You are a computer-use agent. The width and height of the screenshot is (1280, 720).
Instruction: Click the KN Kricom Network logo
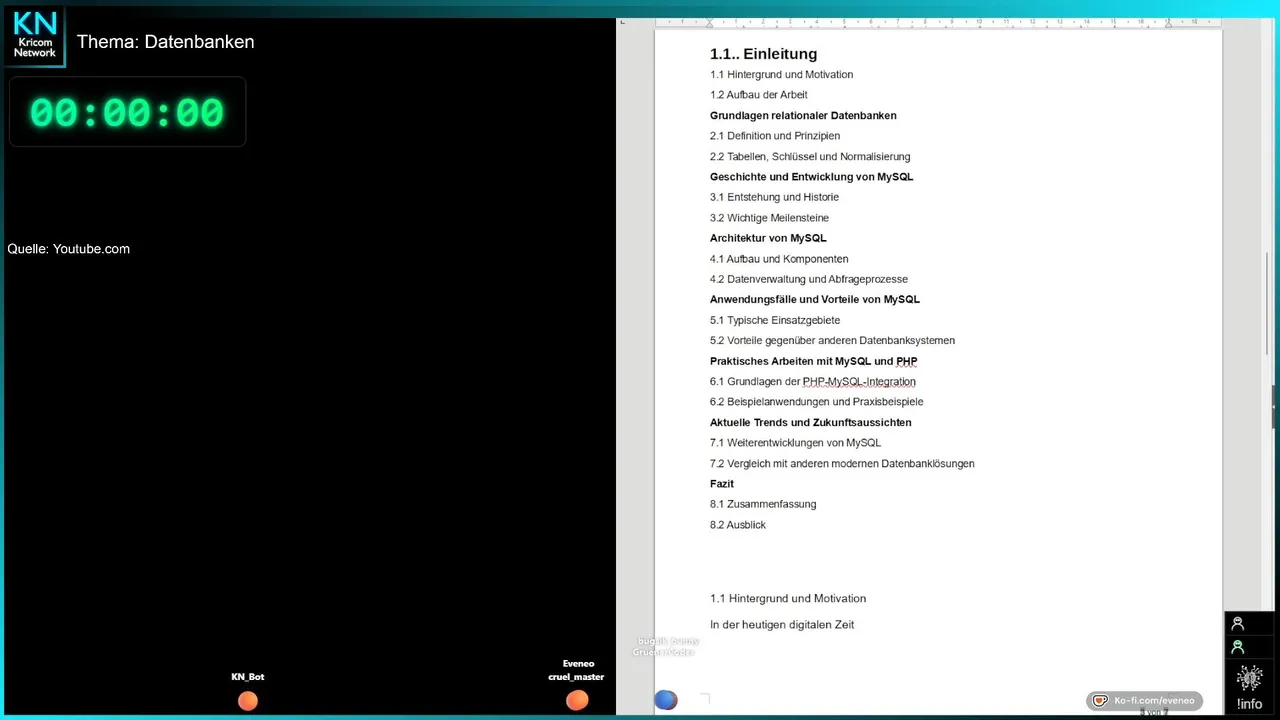[35, 37]
